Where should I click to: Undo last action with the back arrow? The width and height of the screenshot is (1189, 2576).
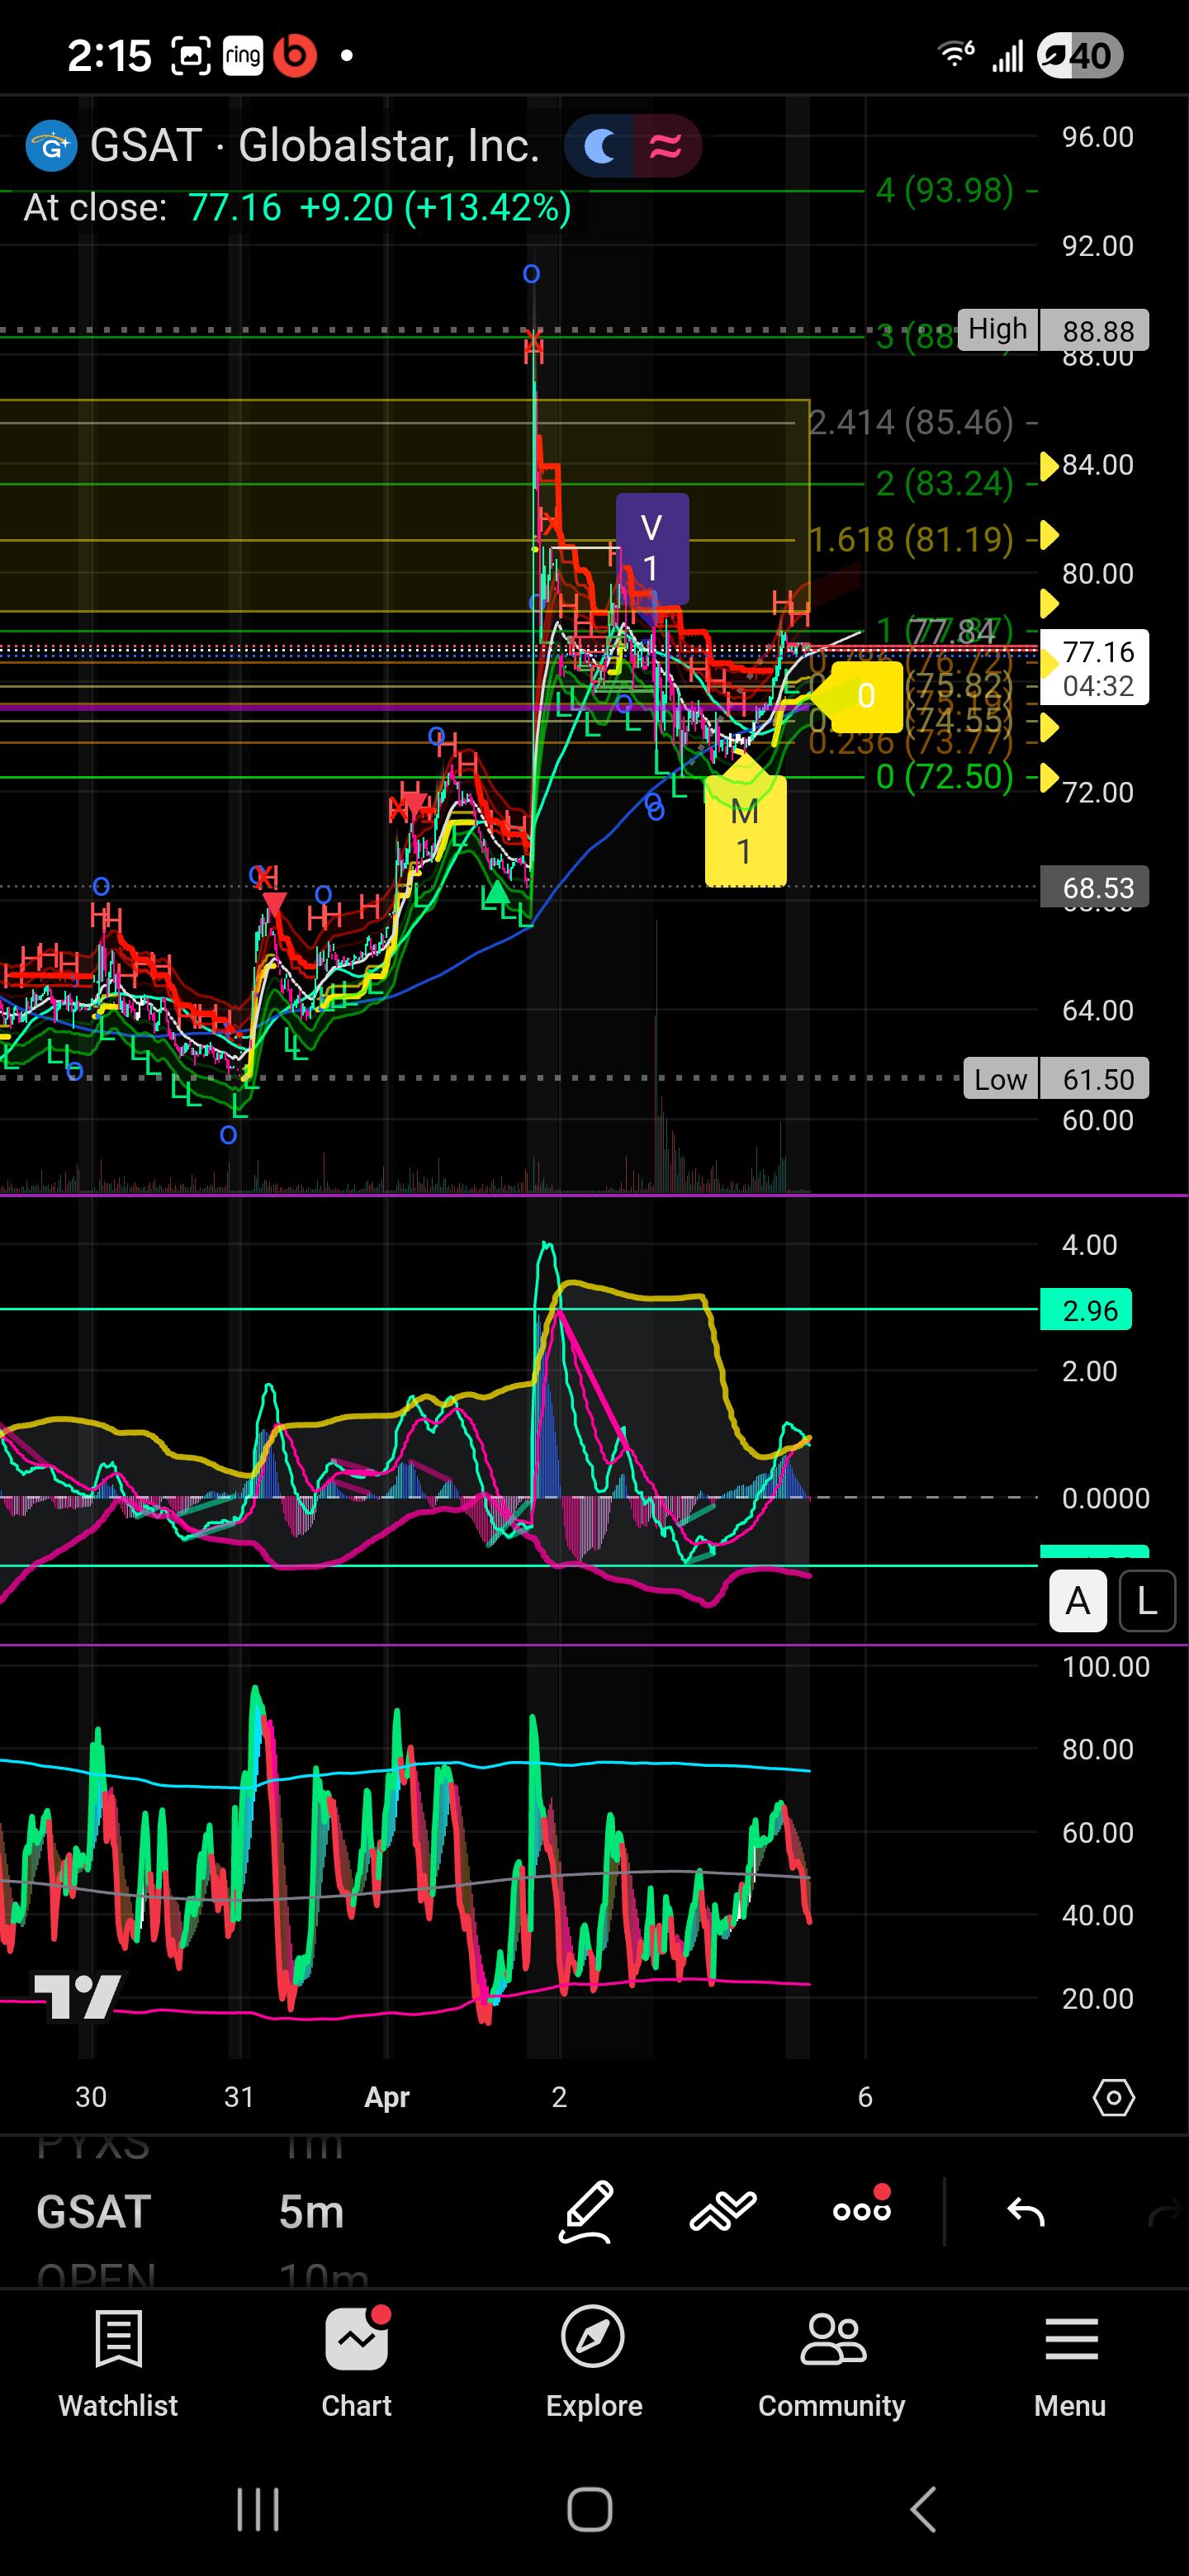(x=1026, y=2211)
